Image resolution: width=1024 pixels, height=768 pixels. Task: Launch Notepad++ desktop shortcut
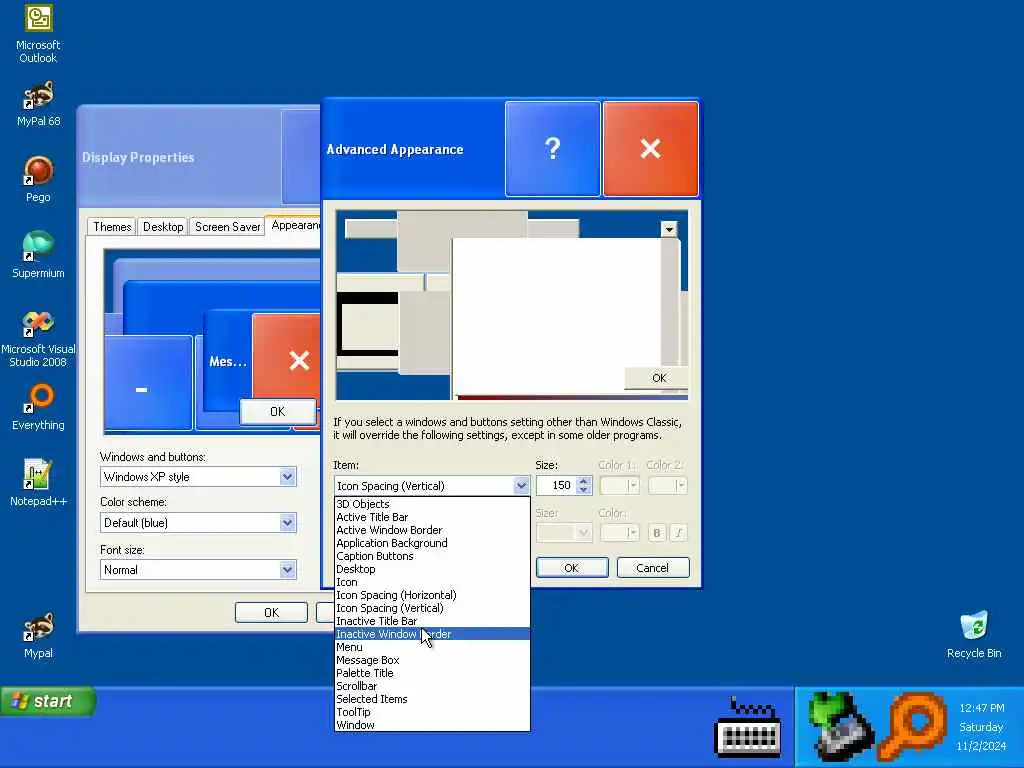38,483
